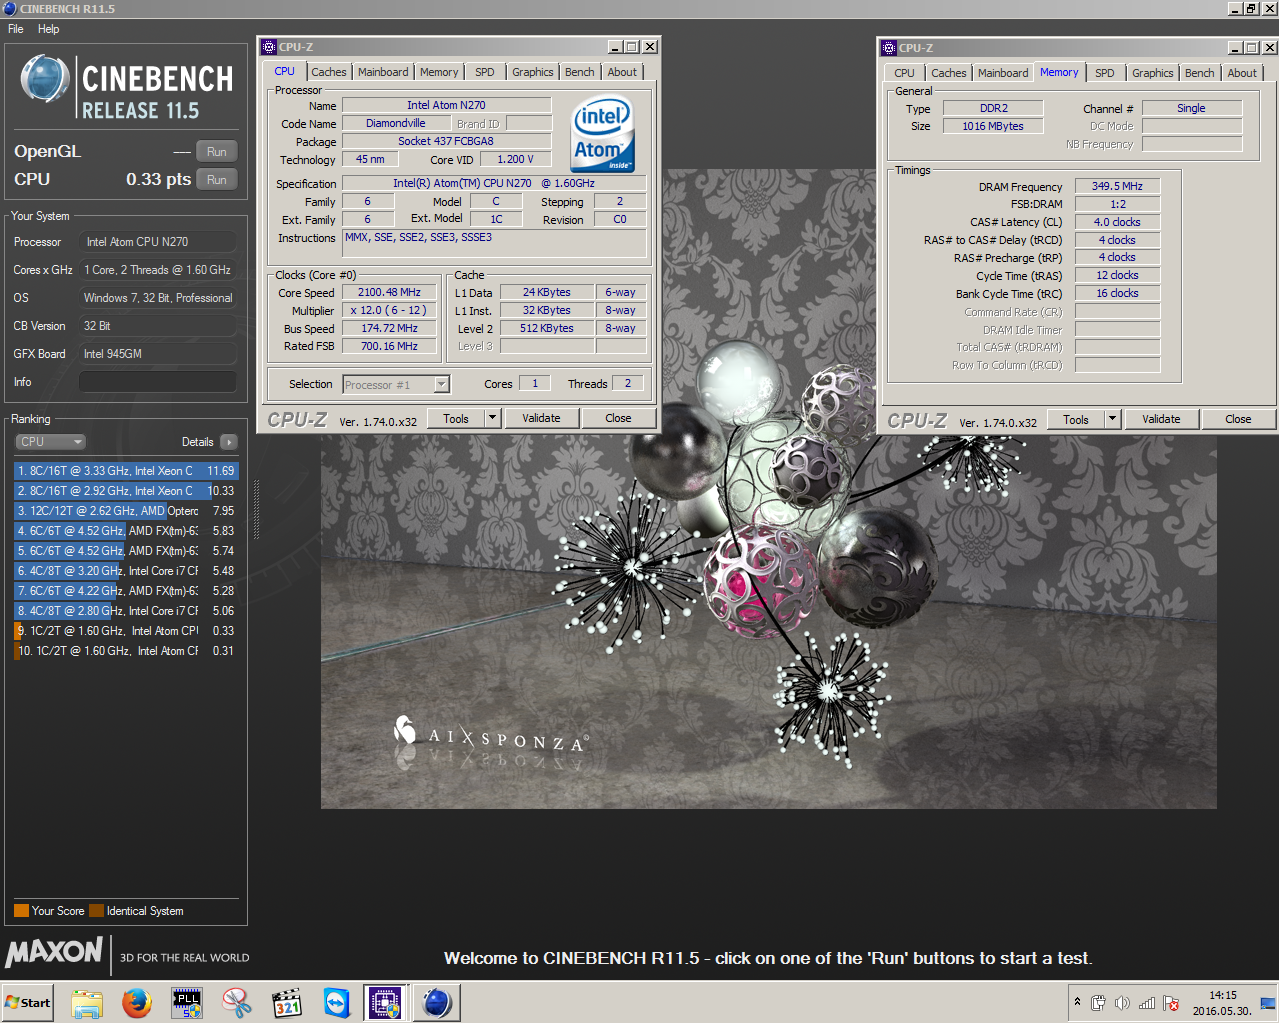The width and height of the screenshot is (1279, 1023).
Task: Click the CPU-Z icon in the left window's title bar
Action: tap(268, 47)
